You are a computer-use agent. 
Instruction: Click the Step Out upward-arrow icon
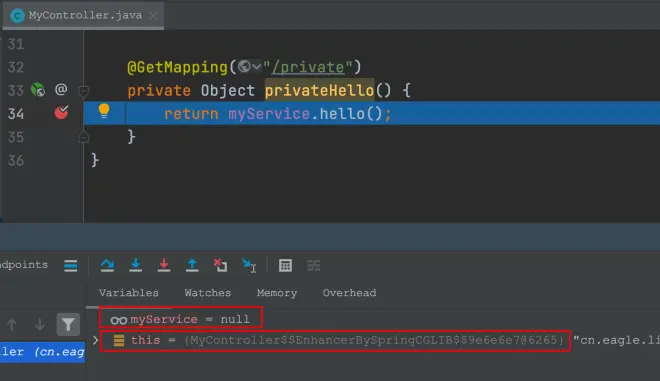point(192,265)
